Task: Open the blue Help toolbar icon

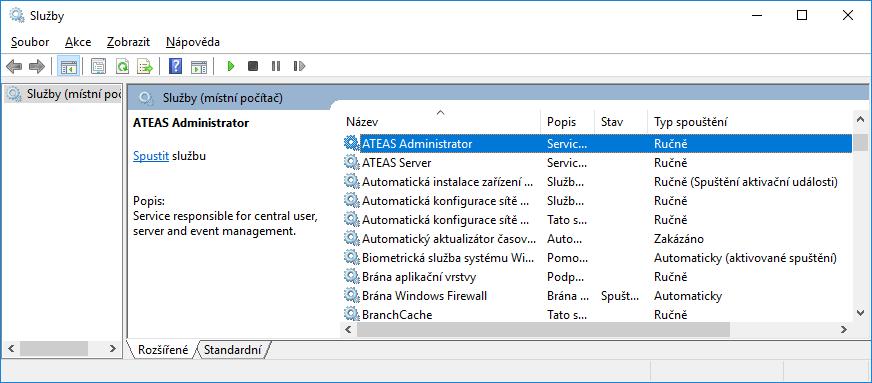Action: pyautogui.click(x=175, y=67)
